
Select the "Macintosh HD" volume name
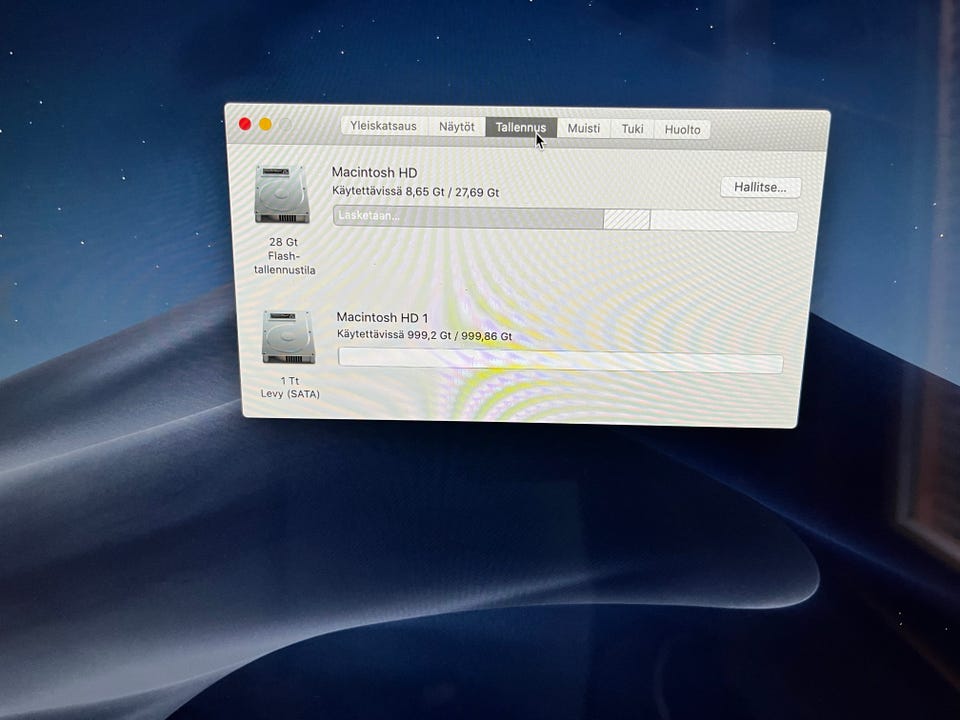pos(374,173)
